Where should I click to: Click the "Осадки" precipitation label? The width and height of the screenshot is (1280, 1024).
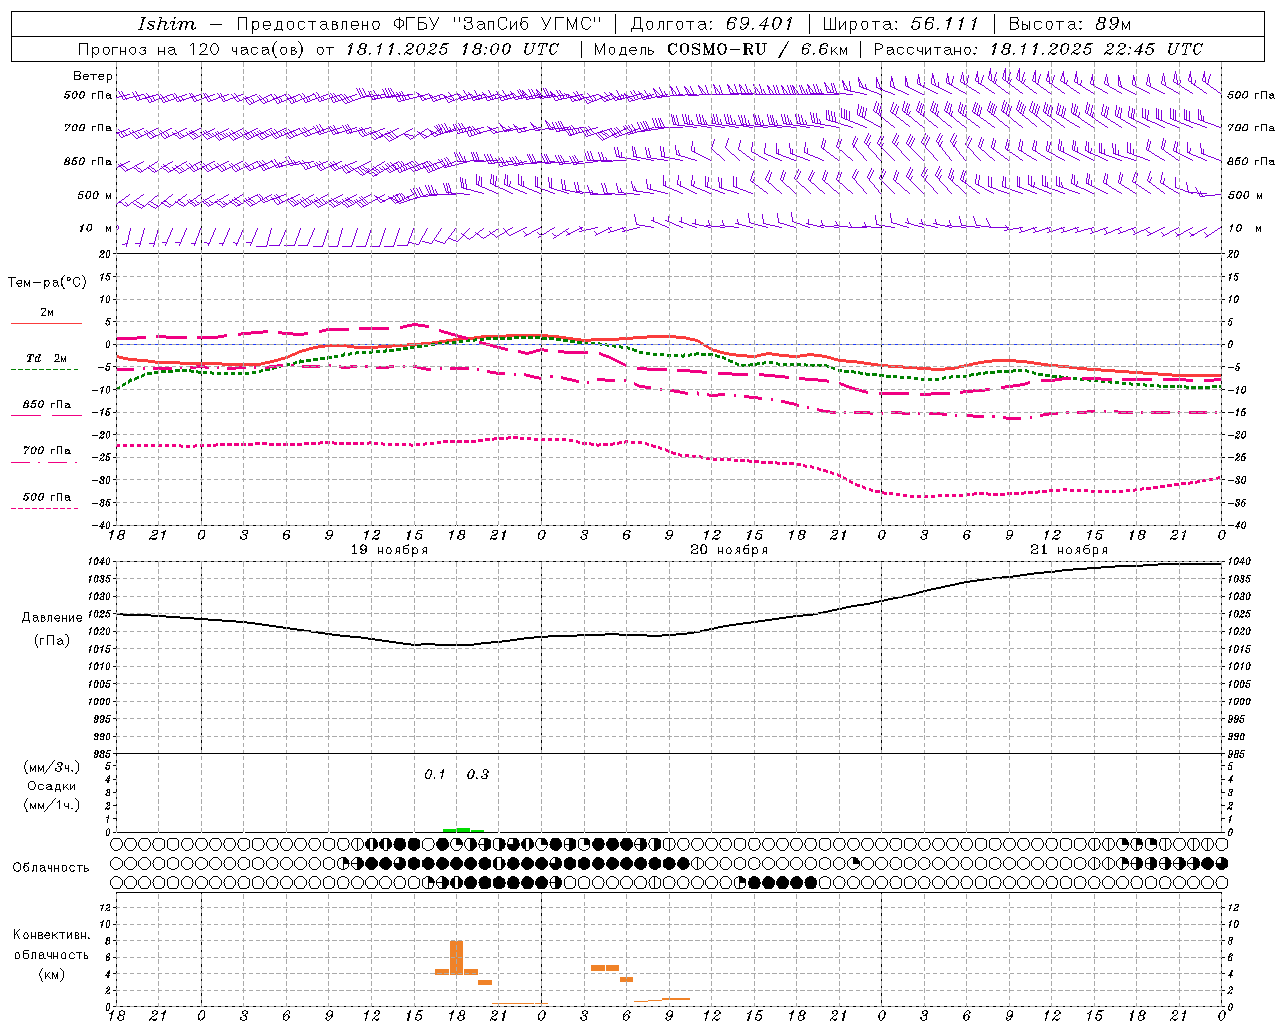point(52,786)
